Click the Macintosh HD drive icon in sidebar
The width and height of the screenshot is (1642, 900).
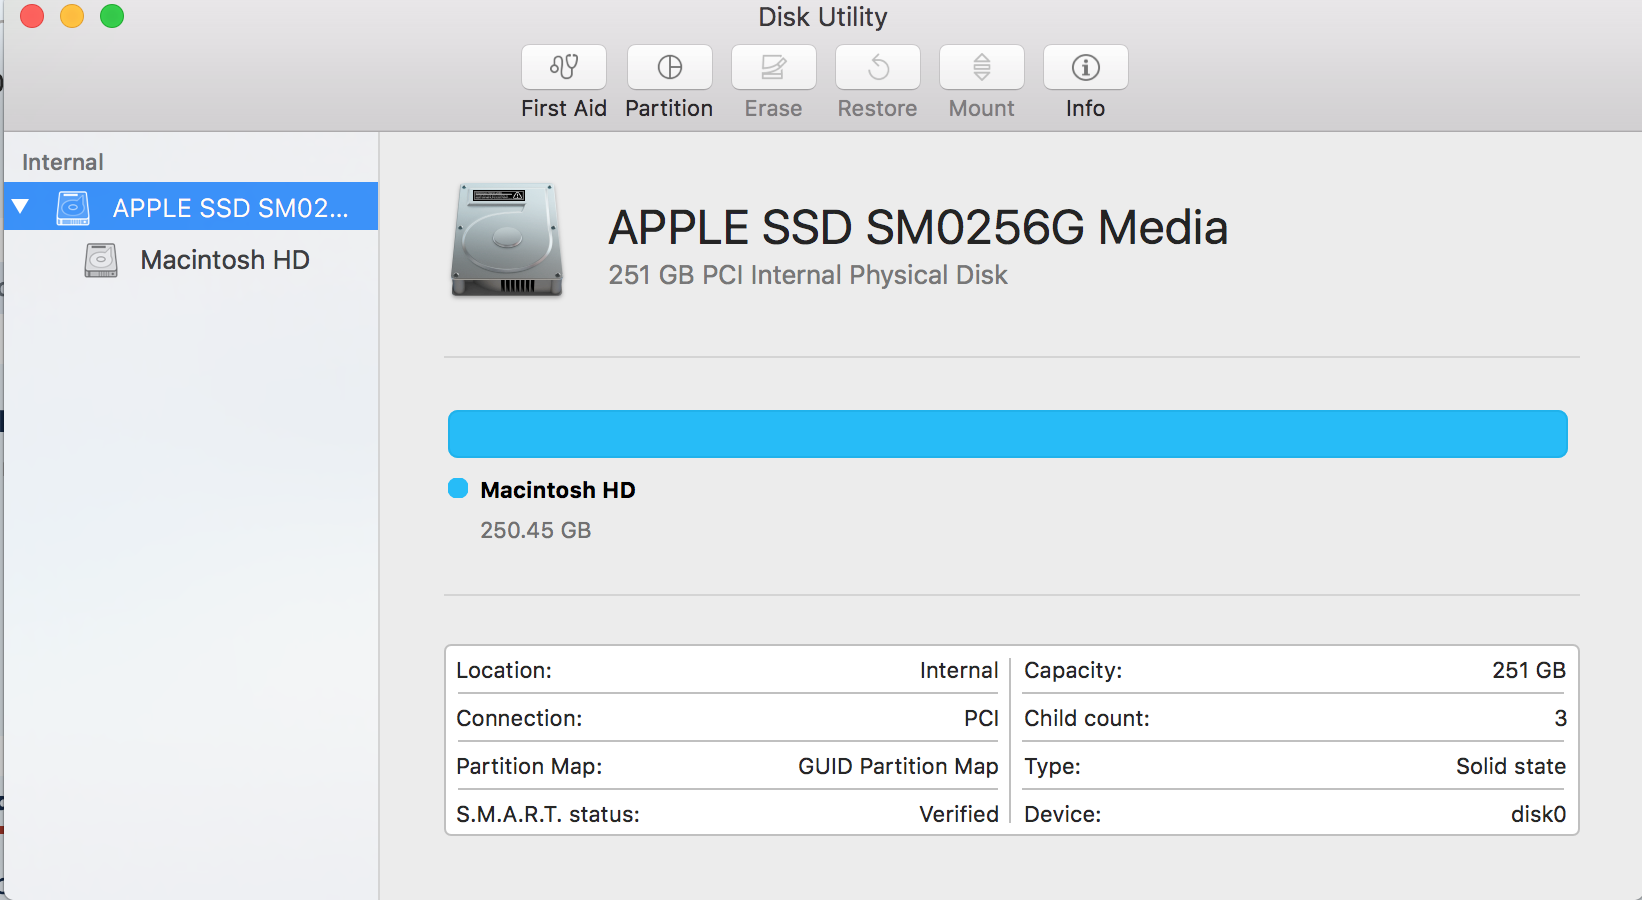click(101, 260)
